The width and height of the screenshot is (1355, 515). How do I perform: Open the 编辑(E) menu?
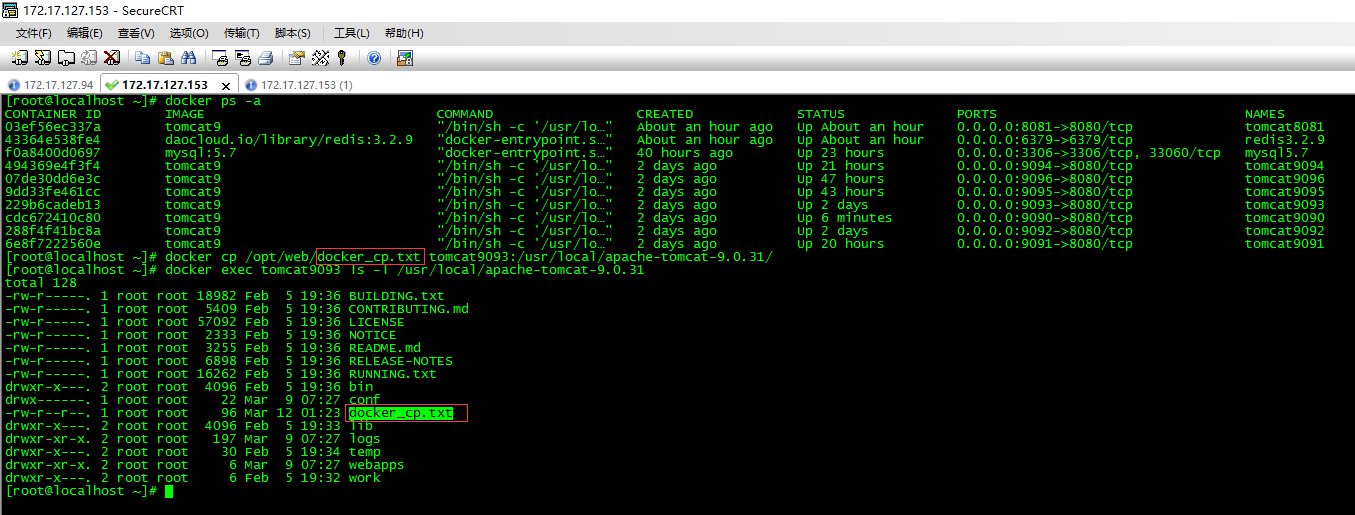(85, 33)
